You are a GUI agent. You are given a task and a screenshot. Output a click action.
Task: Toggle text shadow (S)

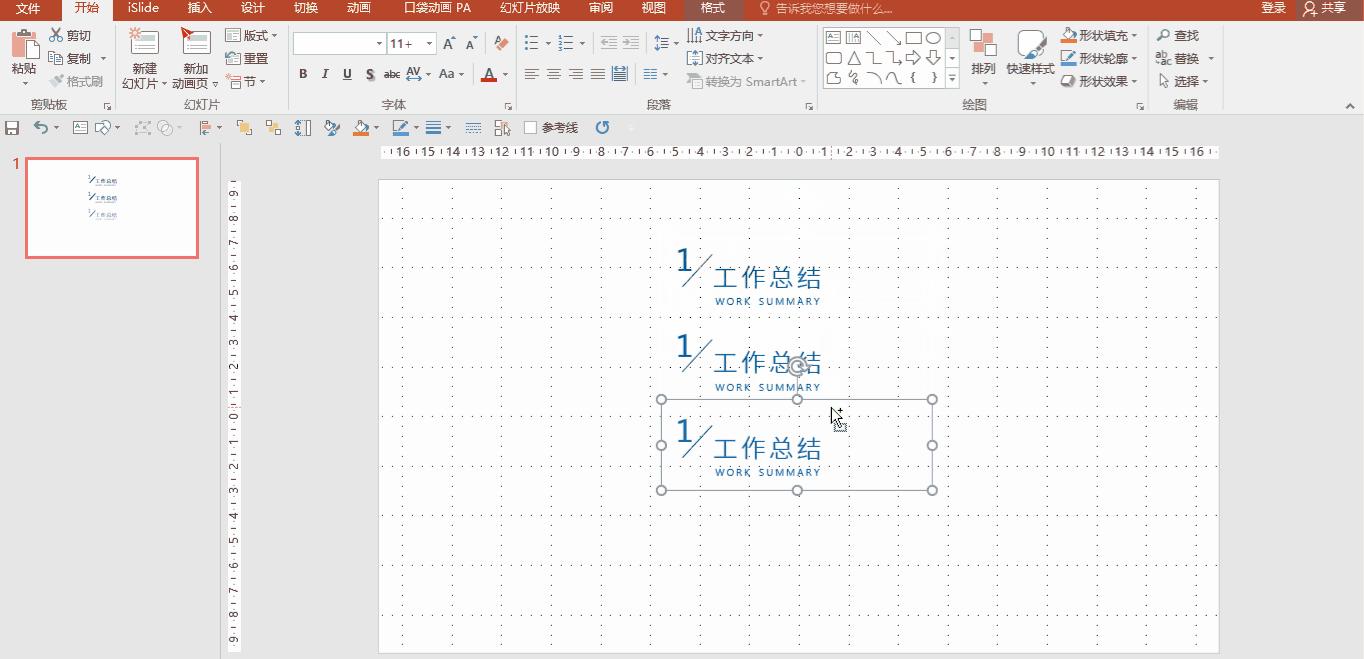[x=370, y=74]
